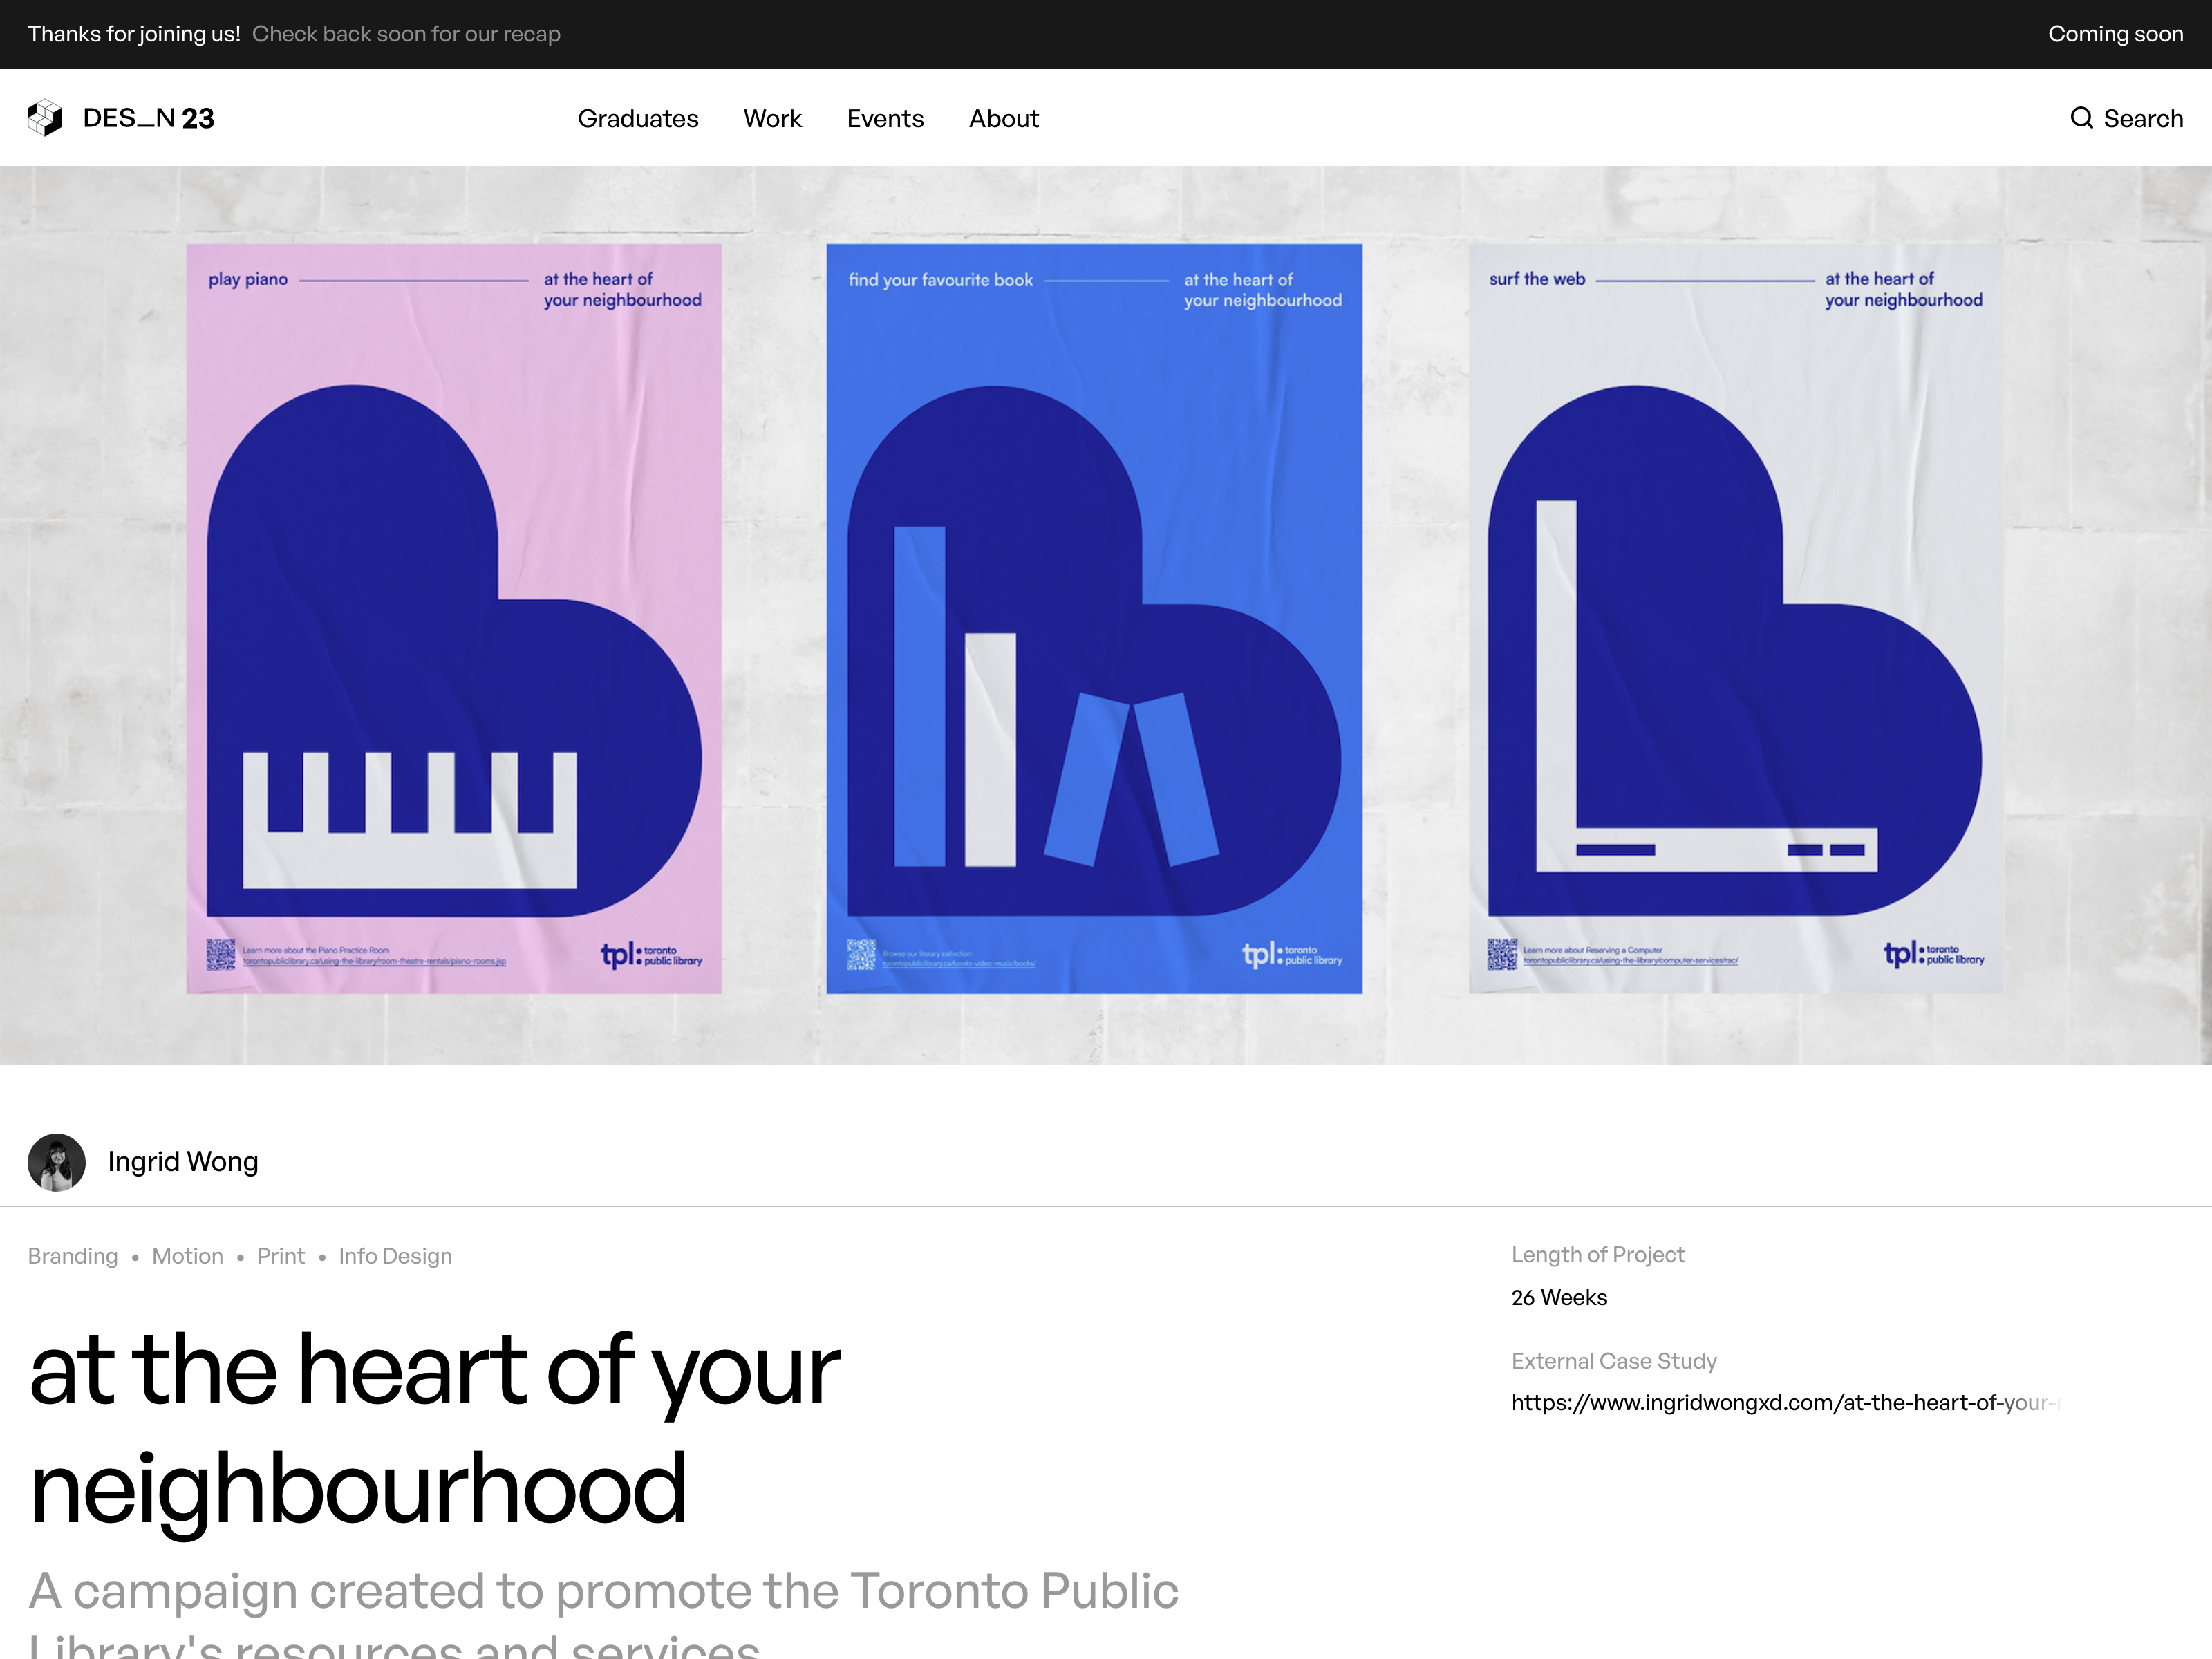Open the About page
Viewport: 2212px width, 1659px height.
1003,119
